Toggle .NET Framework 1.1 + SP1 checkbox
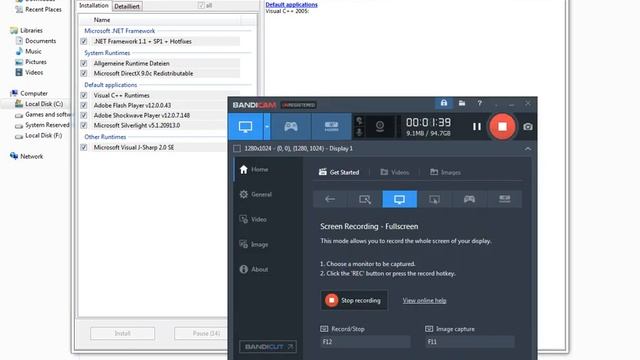The height and width of the screenshot is (360, 640). point(84,41)
